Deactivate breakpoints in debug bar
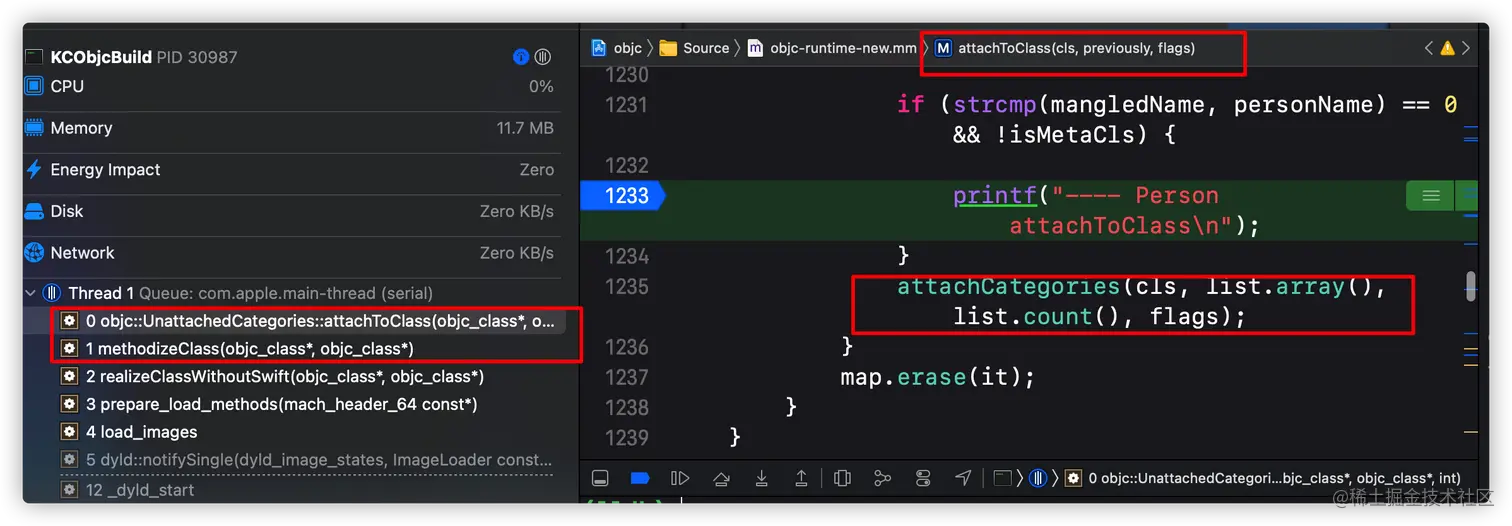 pos(640,478)
